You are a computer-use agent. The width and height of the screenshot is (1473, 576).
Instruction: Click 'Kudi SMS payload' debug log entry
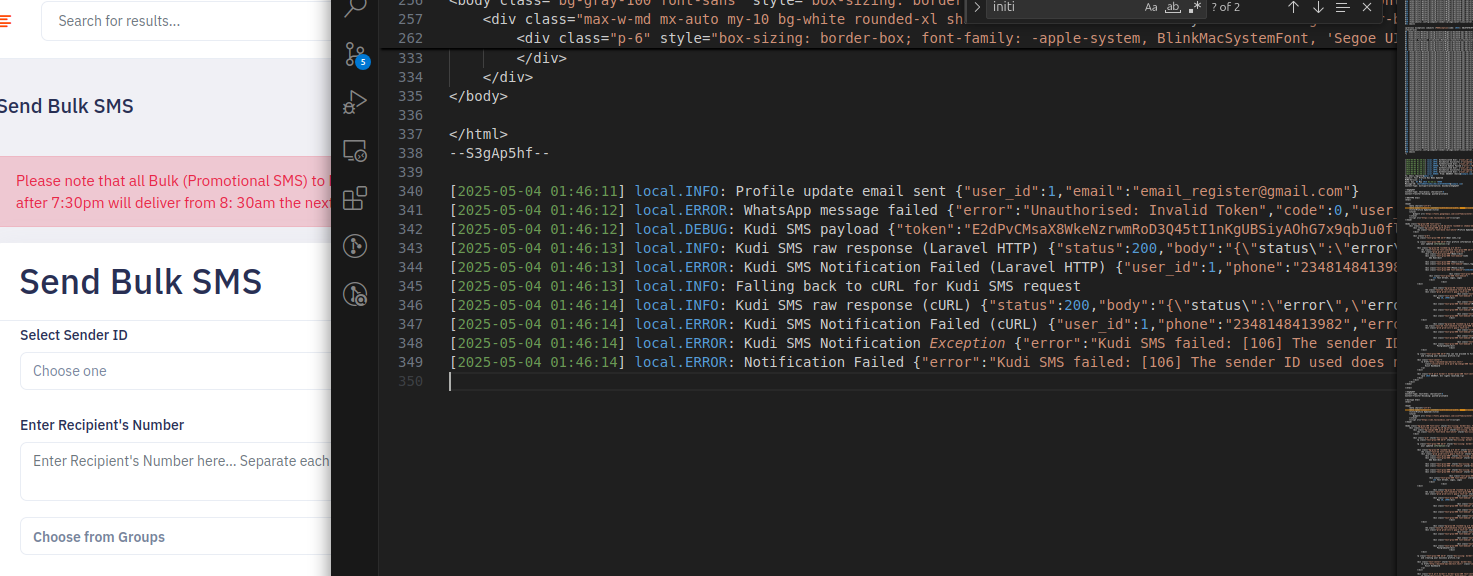[x=921, y=229]
